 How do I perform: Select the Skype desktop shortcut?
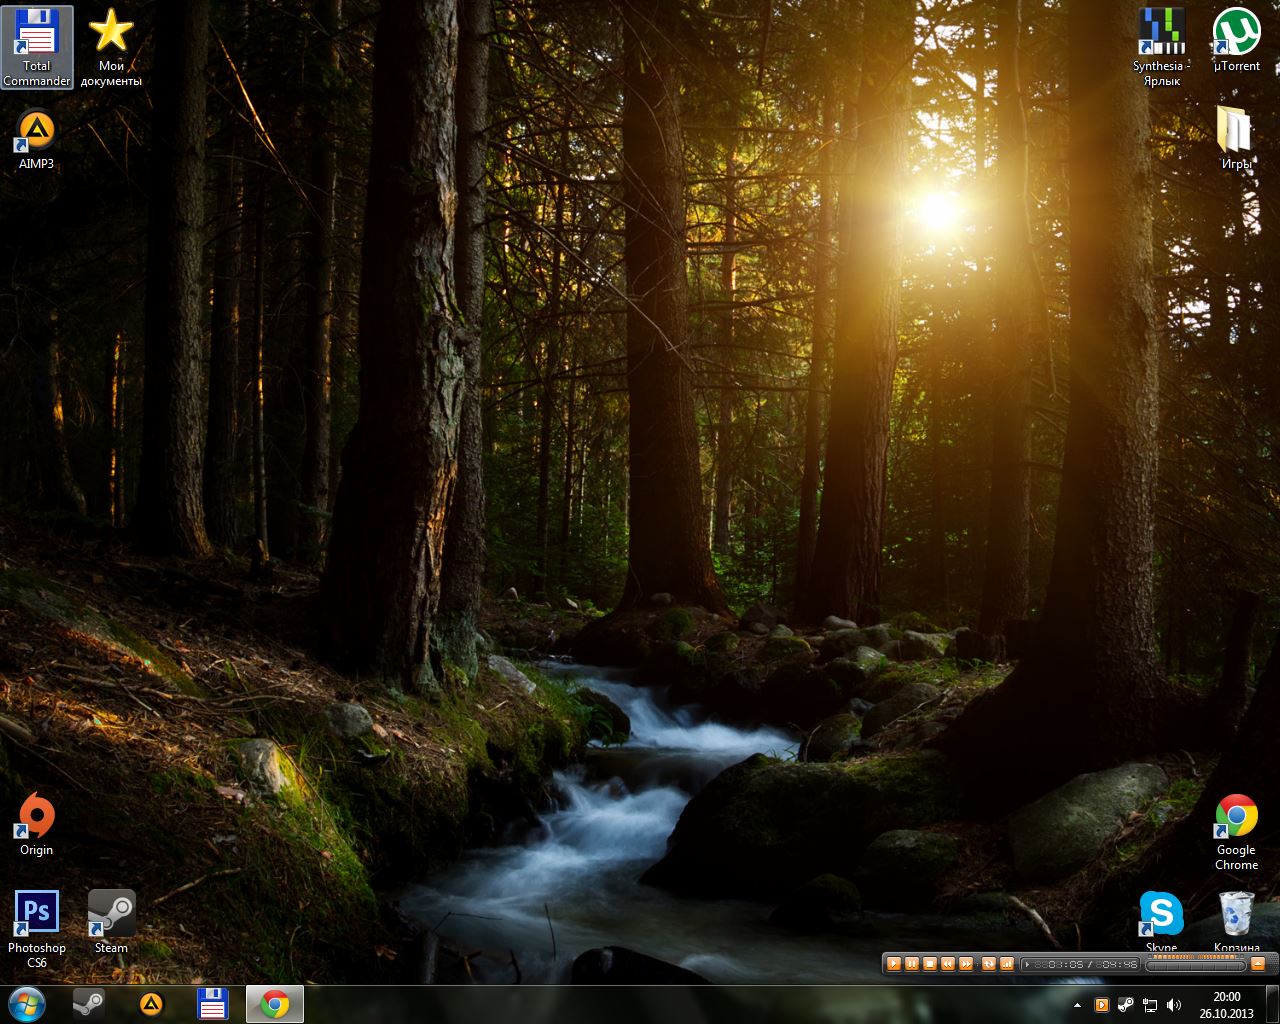tap(1161, 920)
